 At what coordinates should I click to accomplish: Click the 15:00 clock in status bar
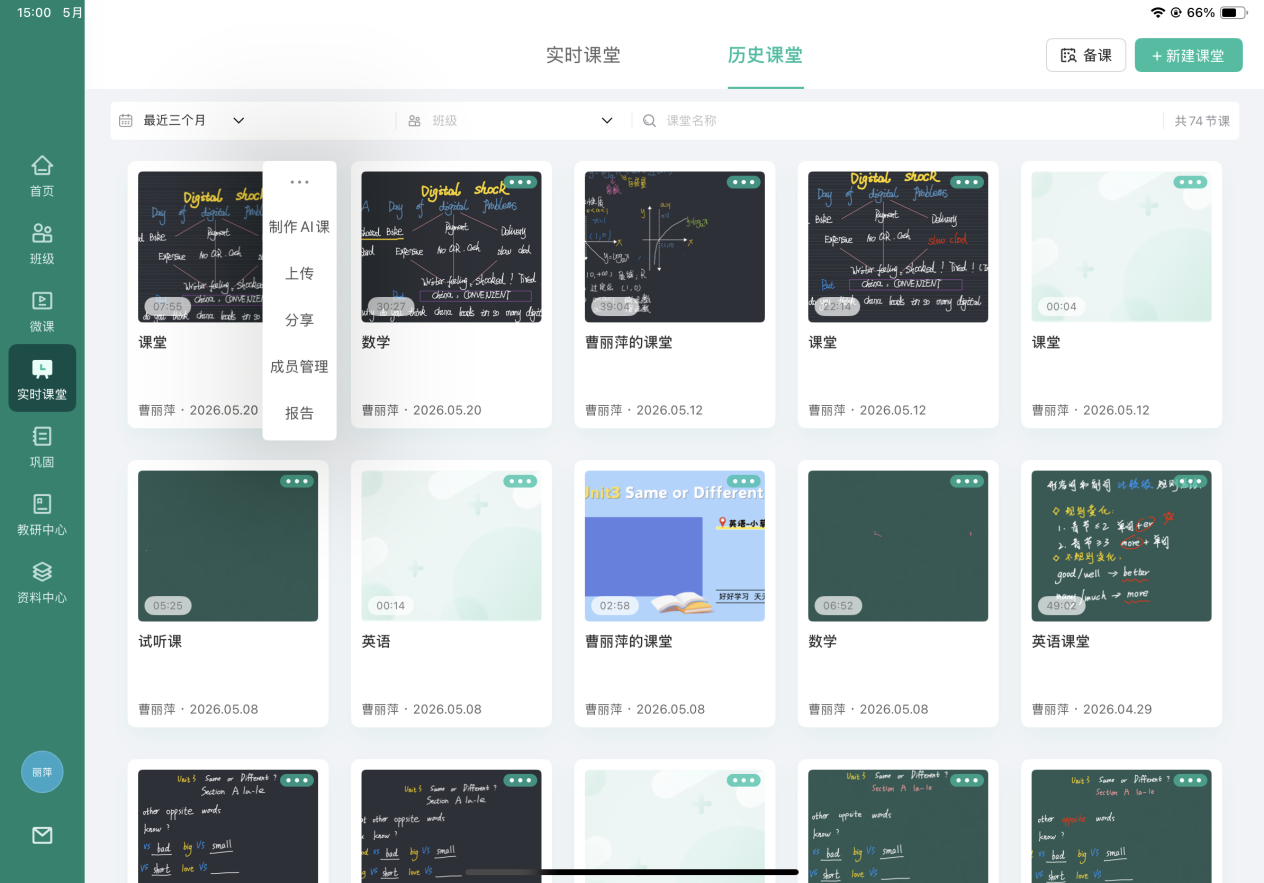coord(34,12)
